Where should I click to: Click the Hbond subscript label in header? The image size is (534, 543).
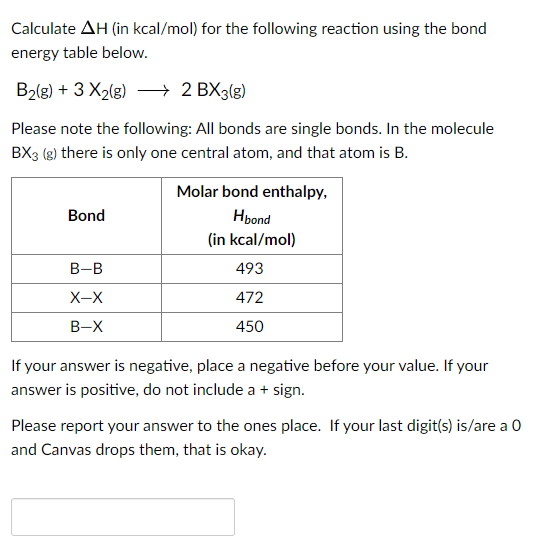pos(252,217)
